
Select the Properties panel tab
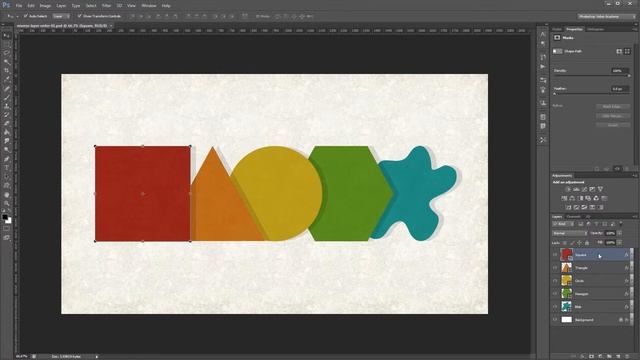[574, 29]
